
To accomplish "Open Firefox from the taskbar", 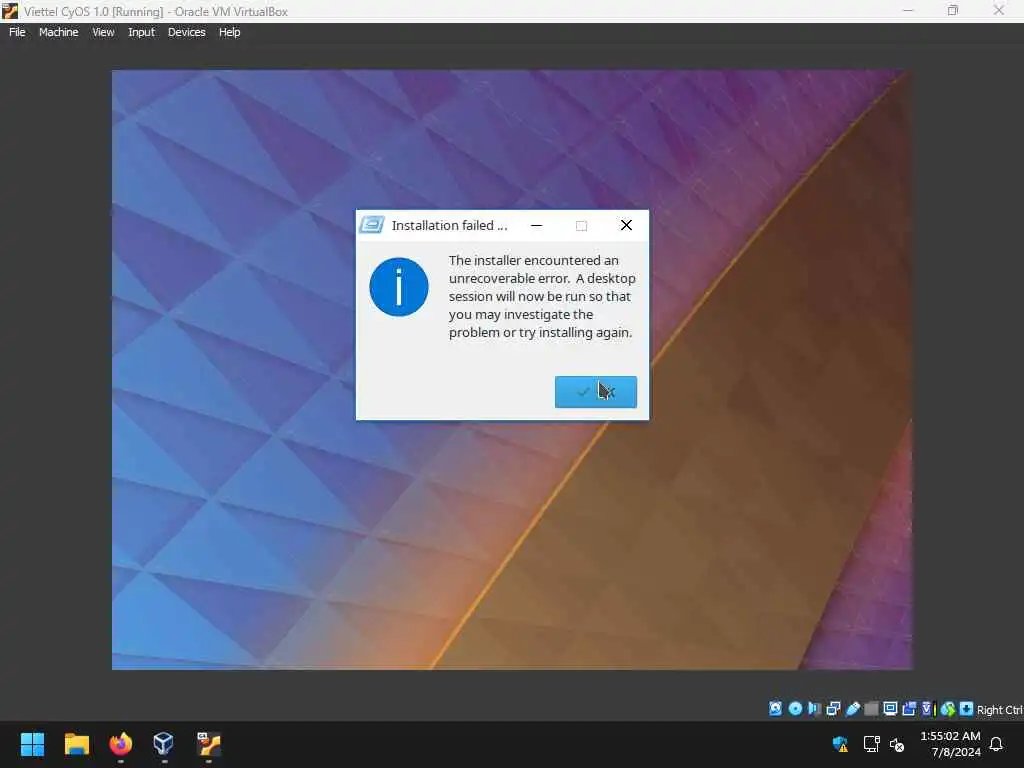I will [x=120, y=744].
